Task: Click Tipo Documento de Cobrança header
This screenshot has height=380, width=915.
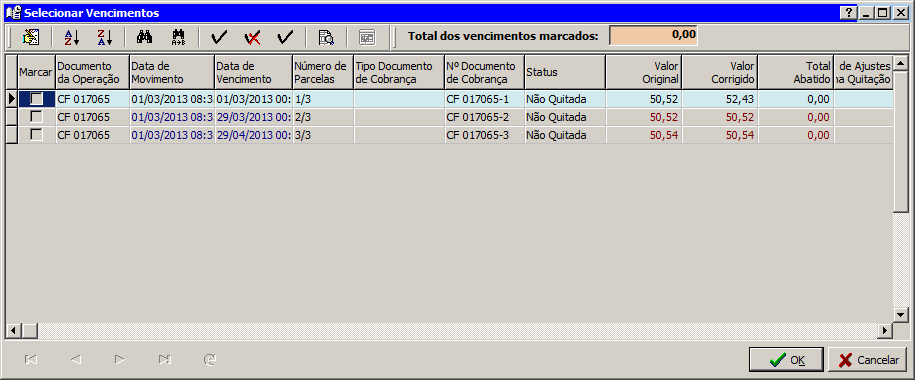Action: click(399, 72)
